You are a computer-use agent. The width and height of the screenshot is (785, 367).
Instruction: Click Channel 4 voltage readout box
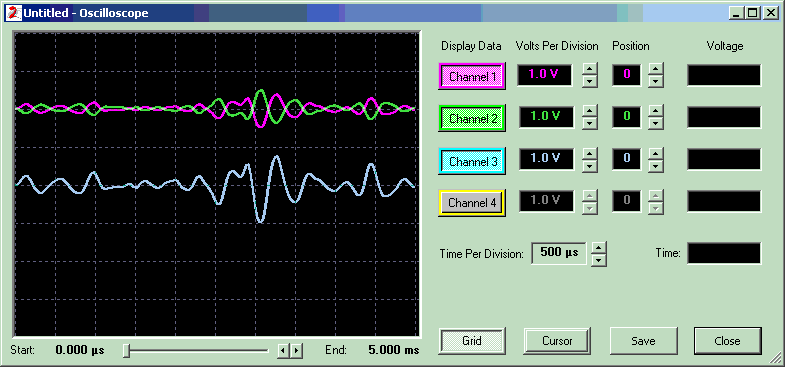(724, 201)
